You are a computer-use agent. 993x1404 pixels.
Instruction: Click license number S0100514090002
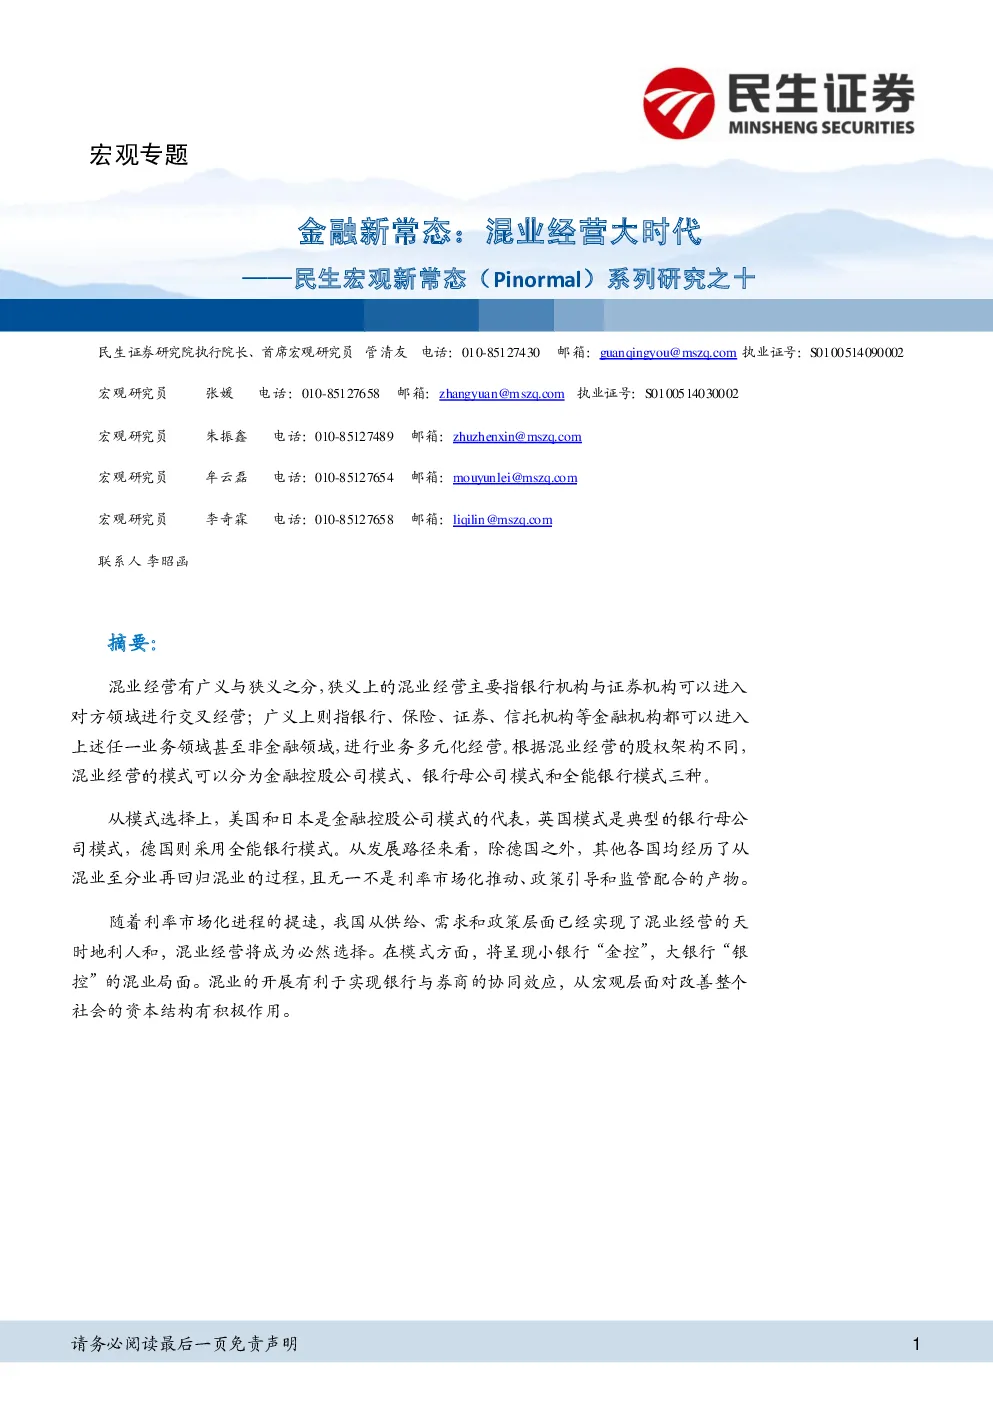point(857,353)
